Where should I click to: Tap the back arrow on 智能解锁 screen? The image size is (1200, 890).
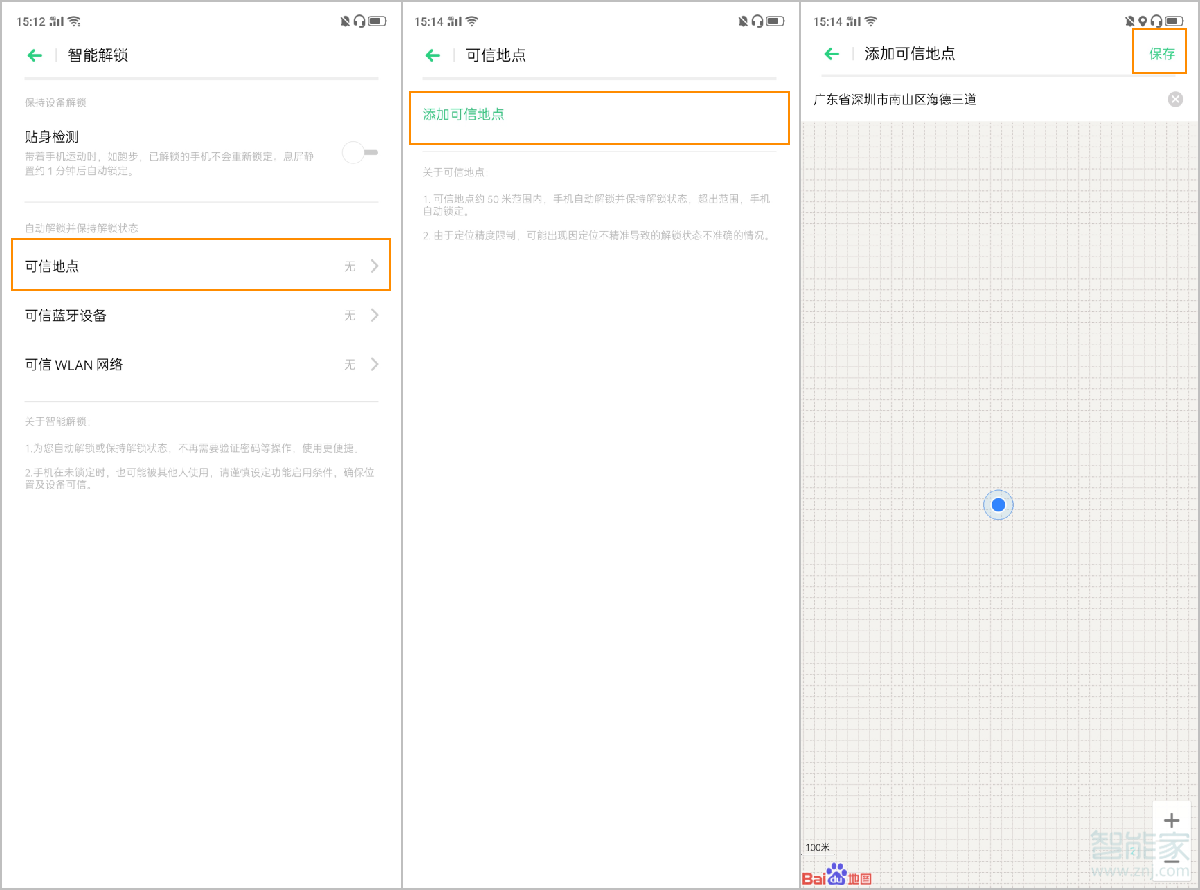pyautogui.click(x=34, y=56)
